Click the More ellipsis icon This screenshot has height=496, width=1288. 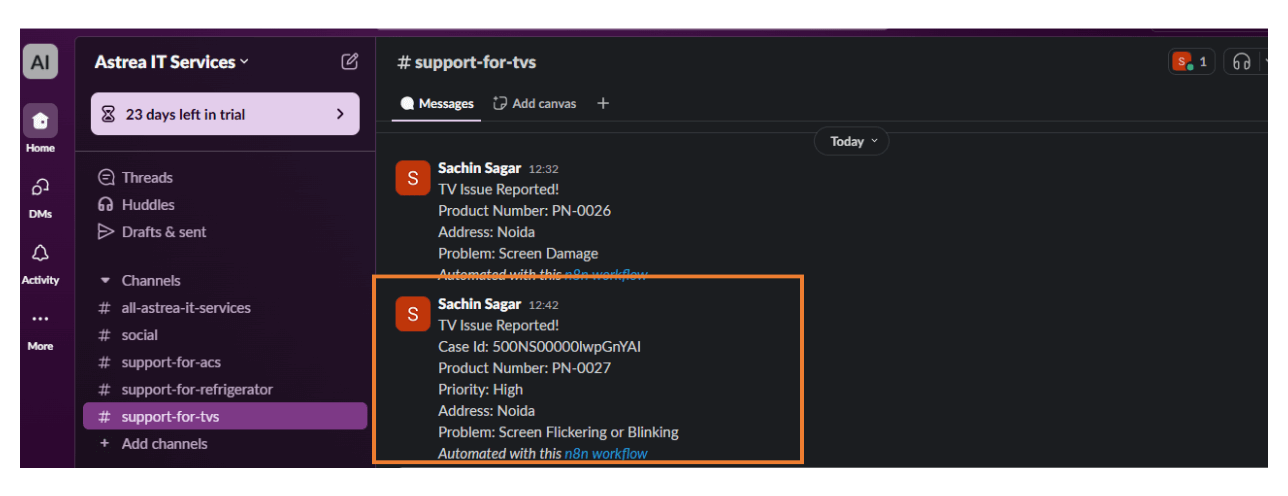(40, 320)
